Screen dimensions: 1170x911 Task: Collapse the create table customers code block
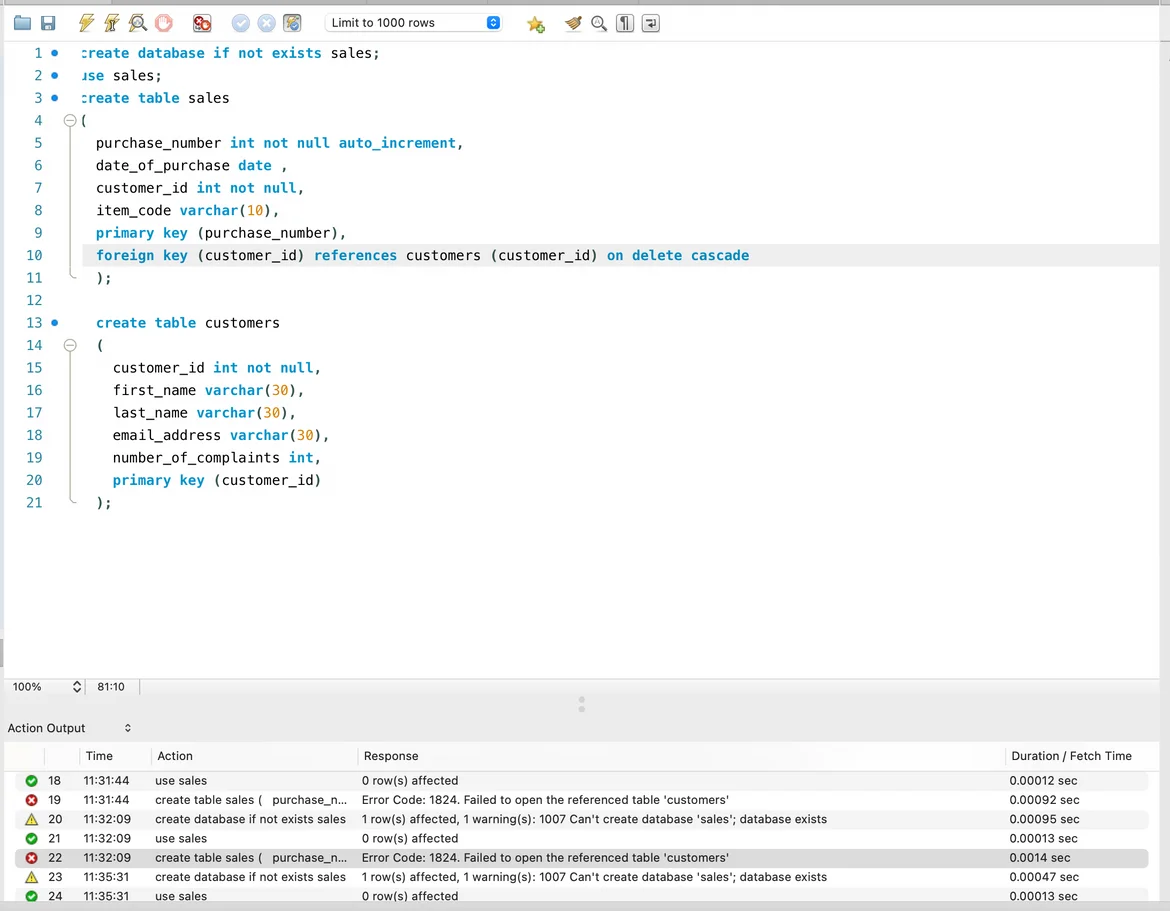pyautogui.click(x=70, y=345)
